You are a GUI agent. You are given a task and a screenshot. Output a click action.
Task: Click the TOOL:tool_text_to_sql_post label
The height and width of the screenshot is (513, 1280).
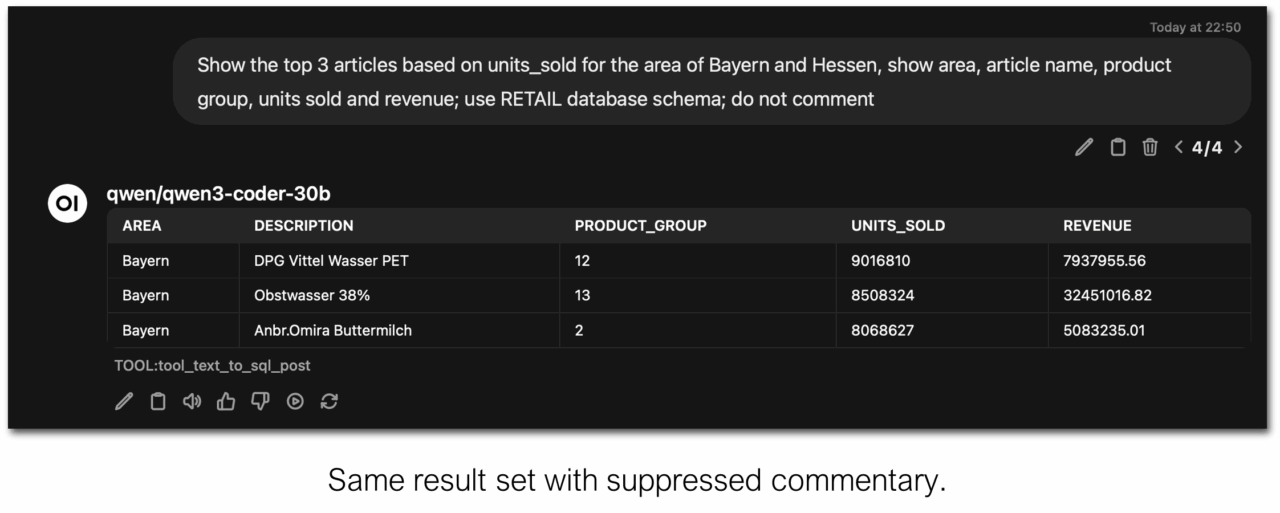212,366
